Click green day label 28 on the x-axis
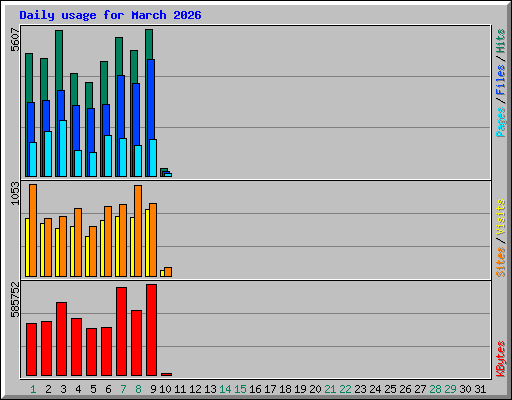 [435, 389]
